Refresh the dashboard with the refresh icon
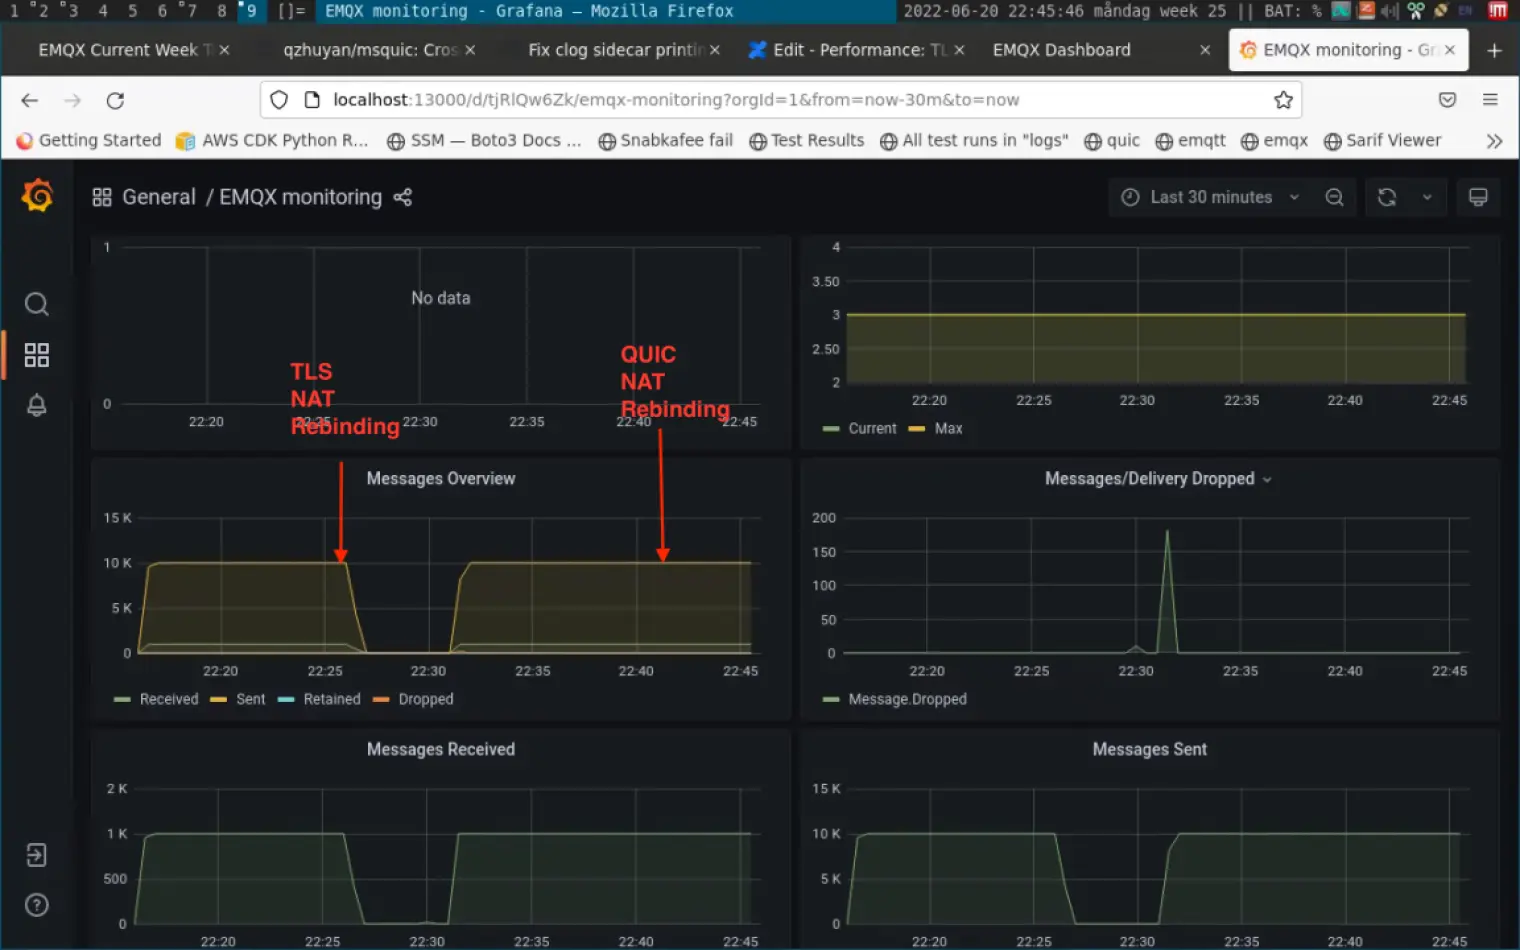This screenshot has width=1520, height=950. [1386, 197]
